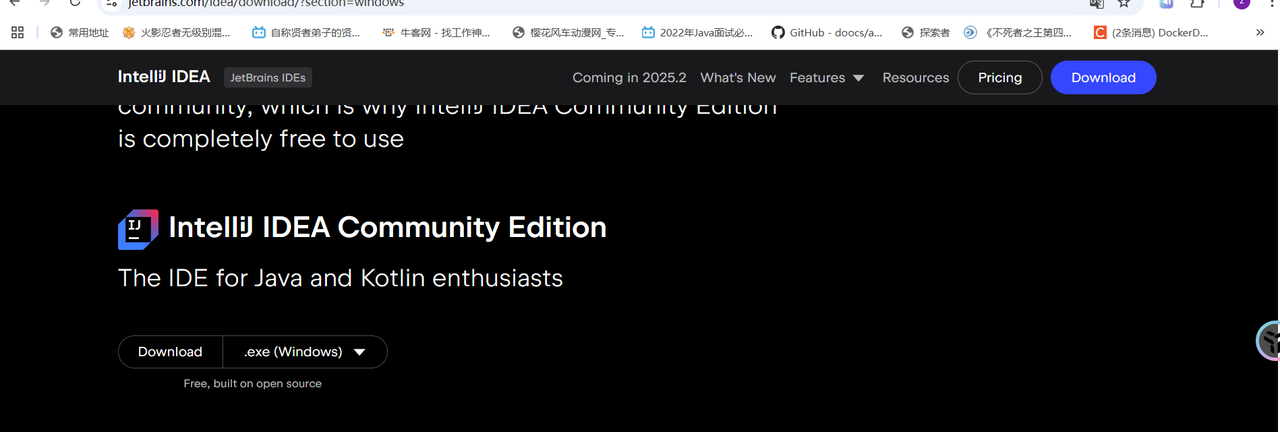Bookmark this page with the star icon
The height and width of the screenshot is (432, 1280).
tap(1123, 4)
